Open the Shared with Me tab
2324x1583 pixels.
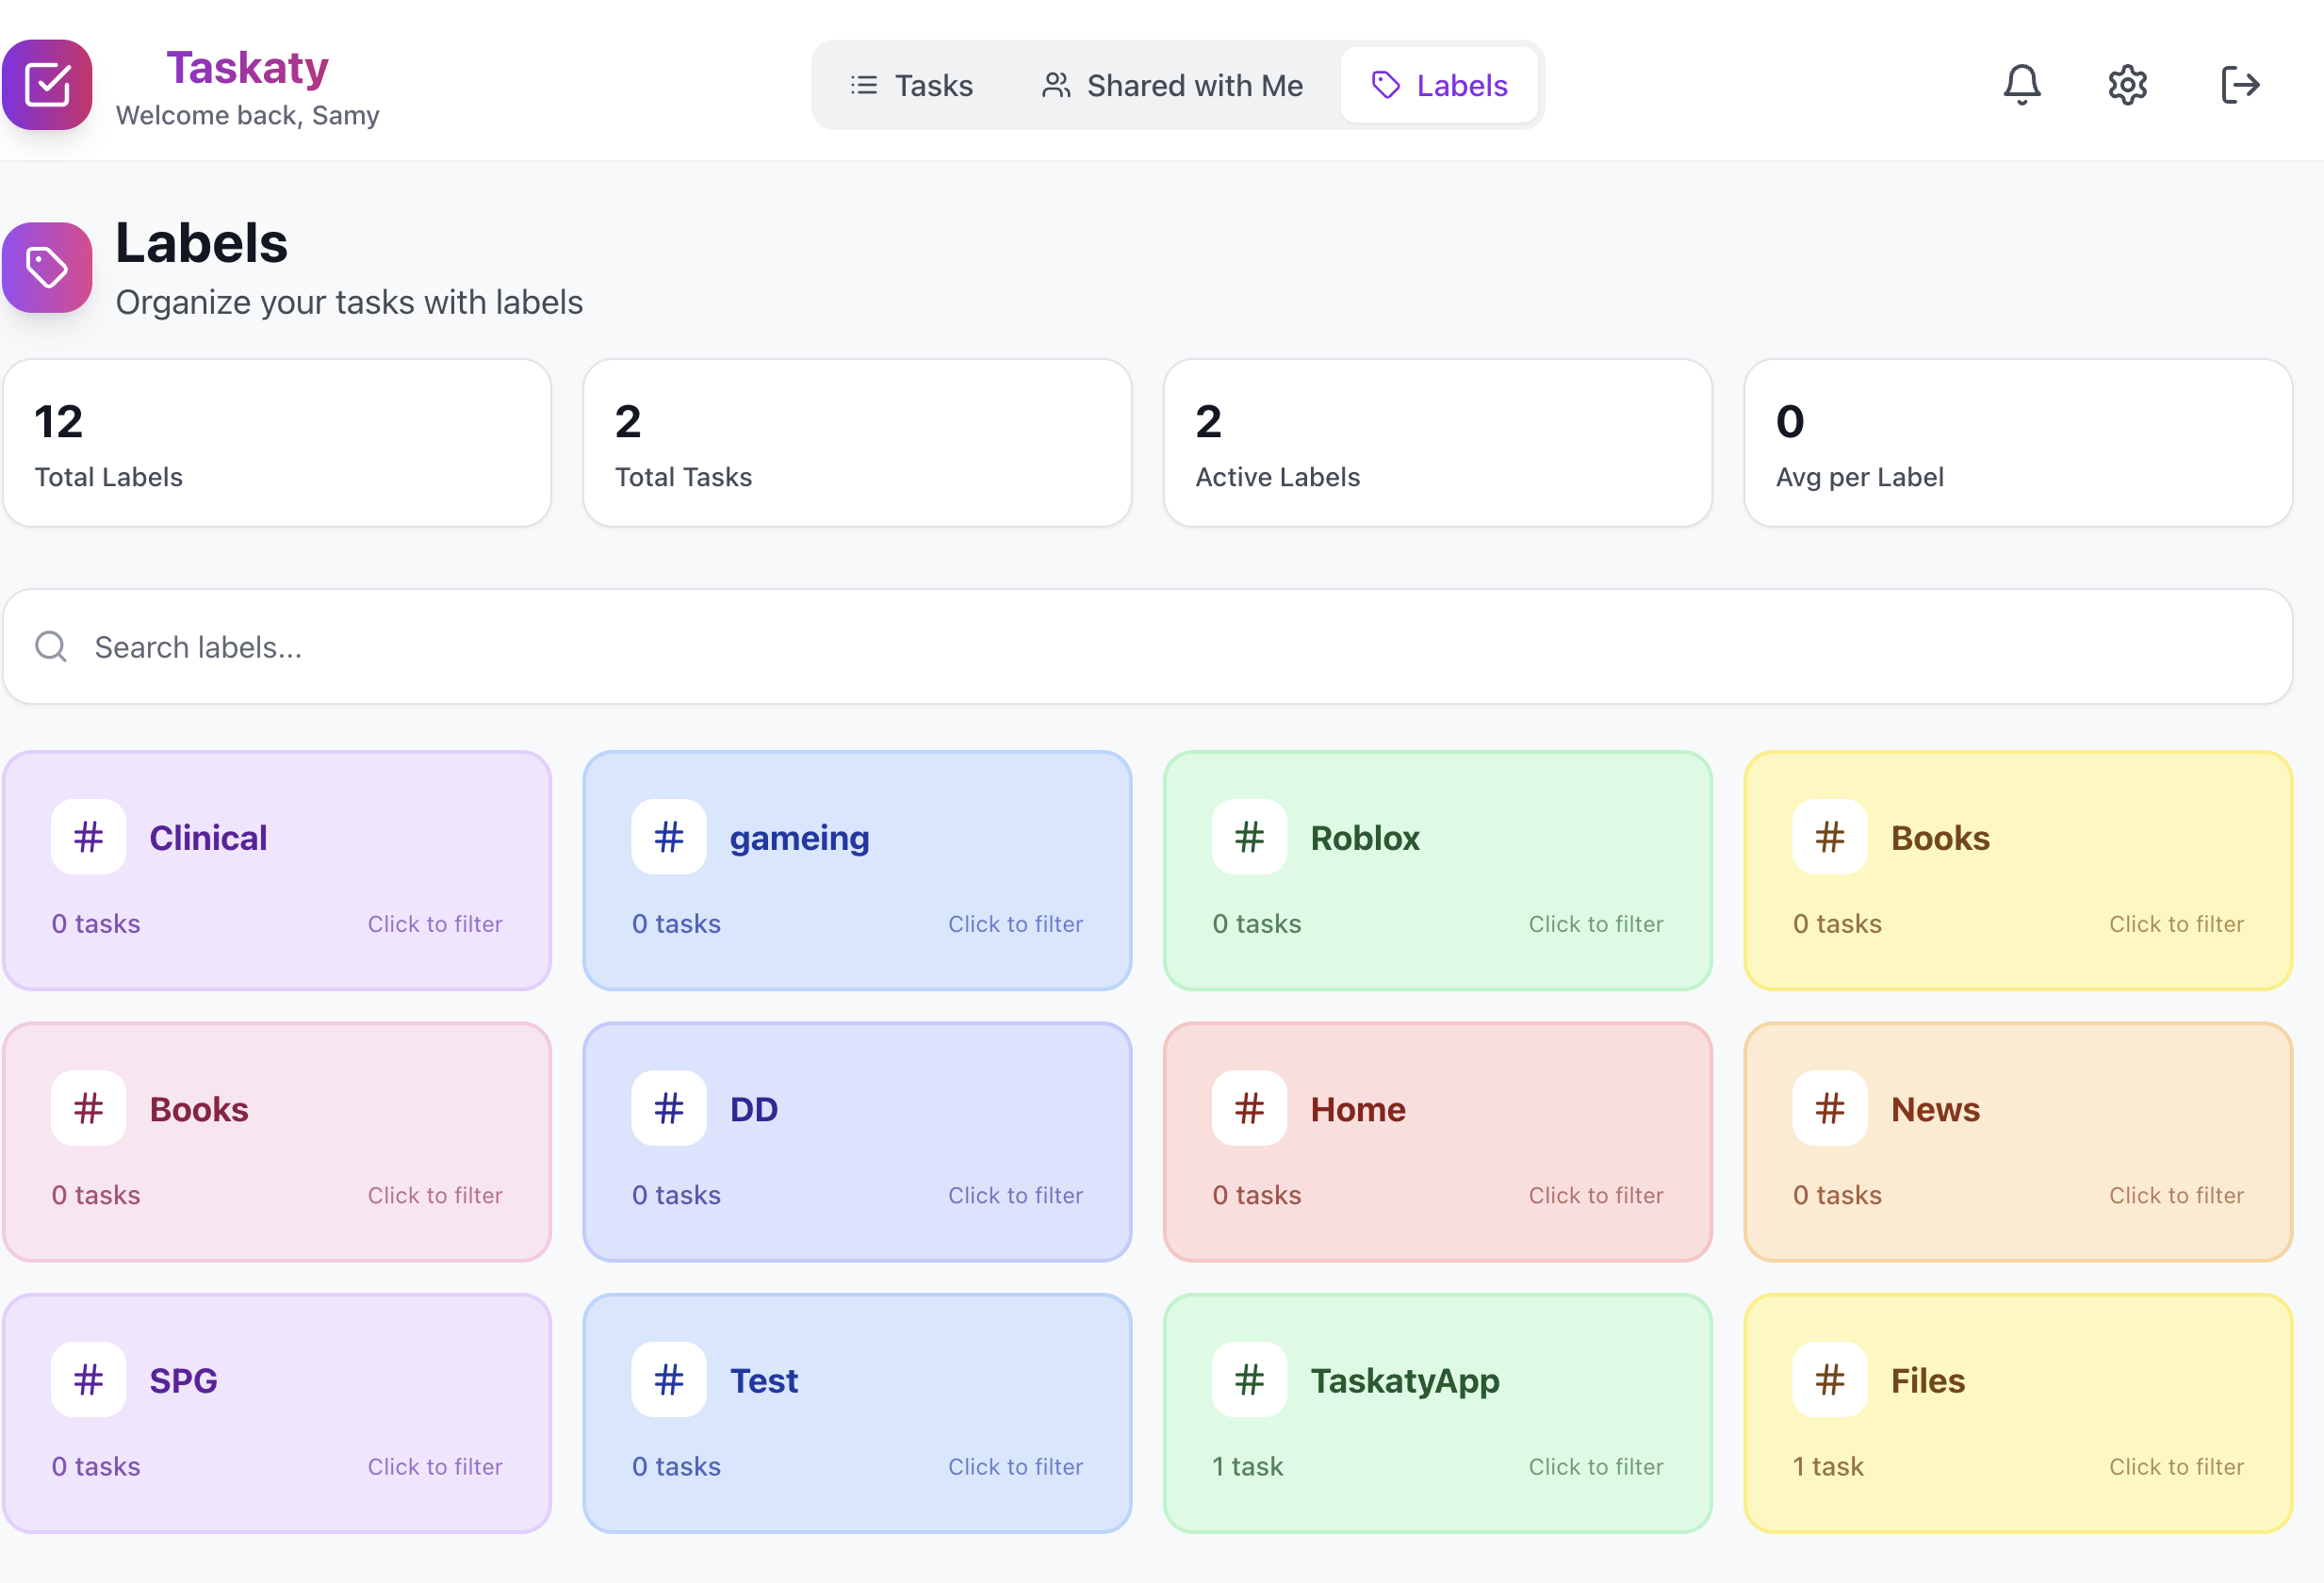click(1172, 85)
